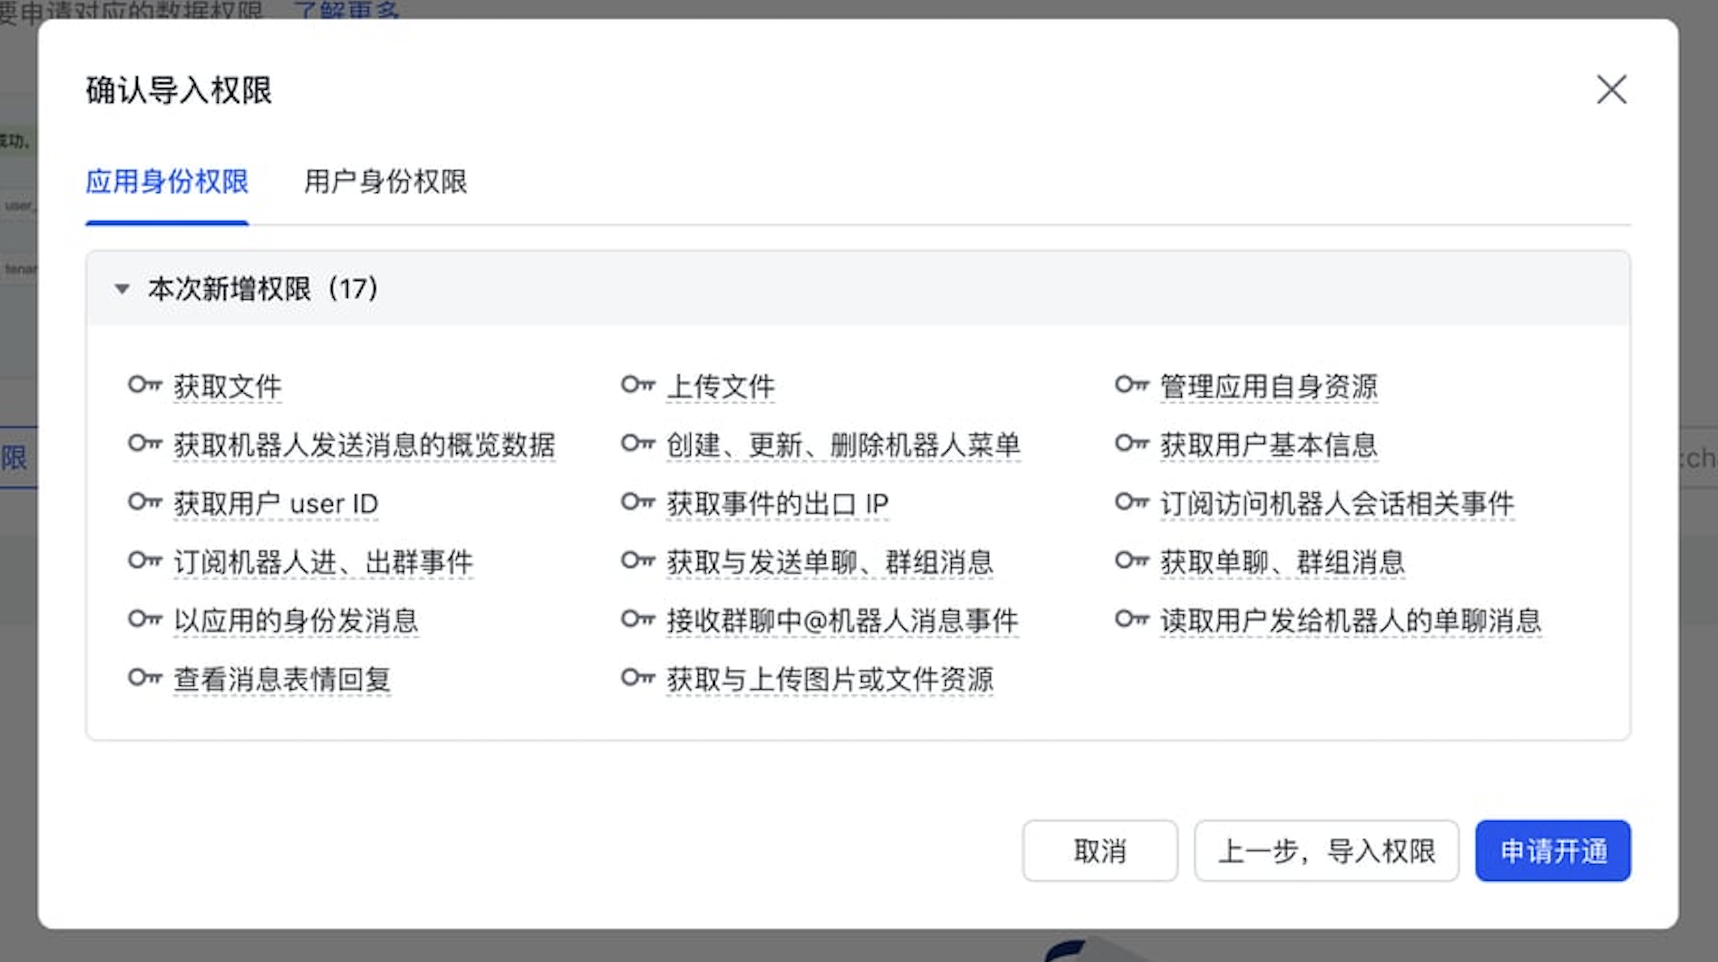Screen dimensions: 1718x962
Task: Click key icon beside 以应用的身份发消息
Action: (x=145, y=620)
